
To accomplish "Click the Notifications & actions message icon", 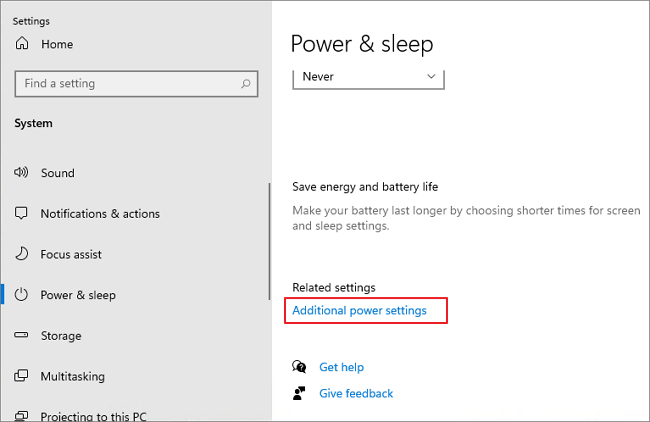I will [x=22, y=214].
